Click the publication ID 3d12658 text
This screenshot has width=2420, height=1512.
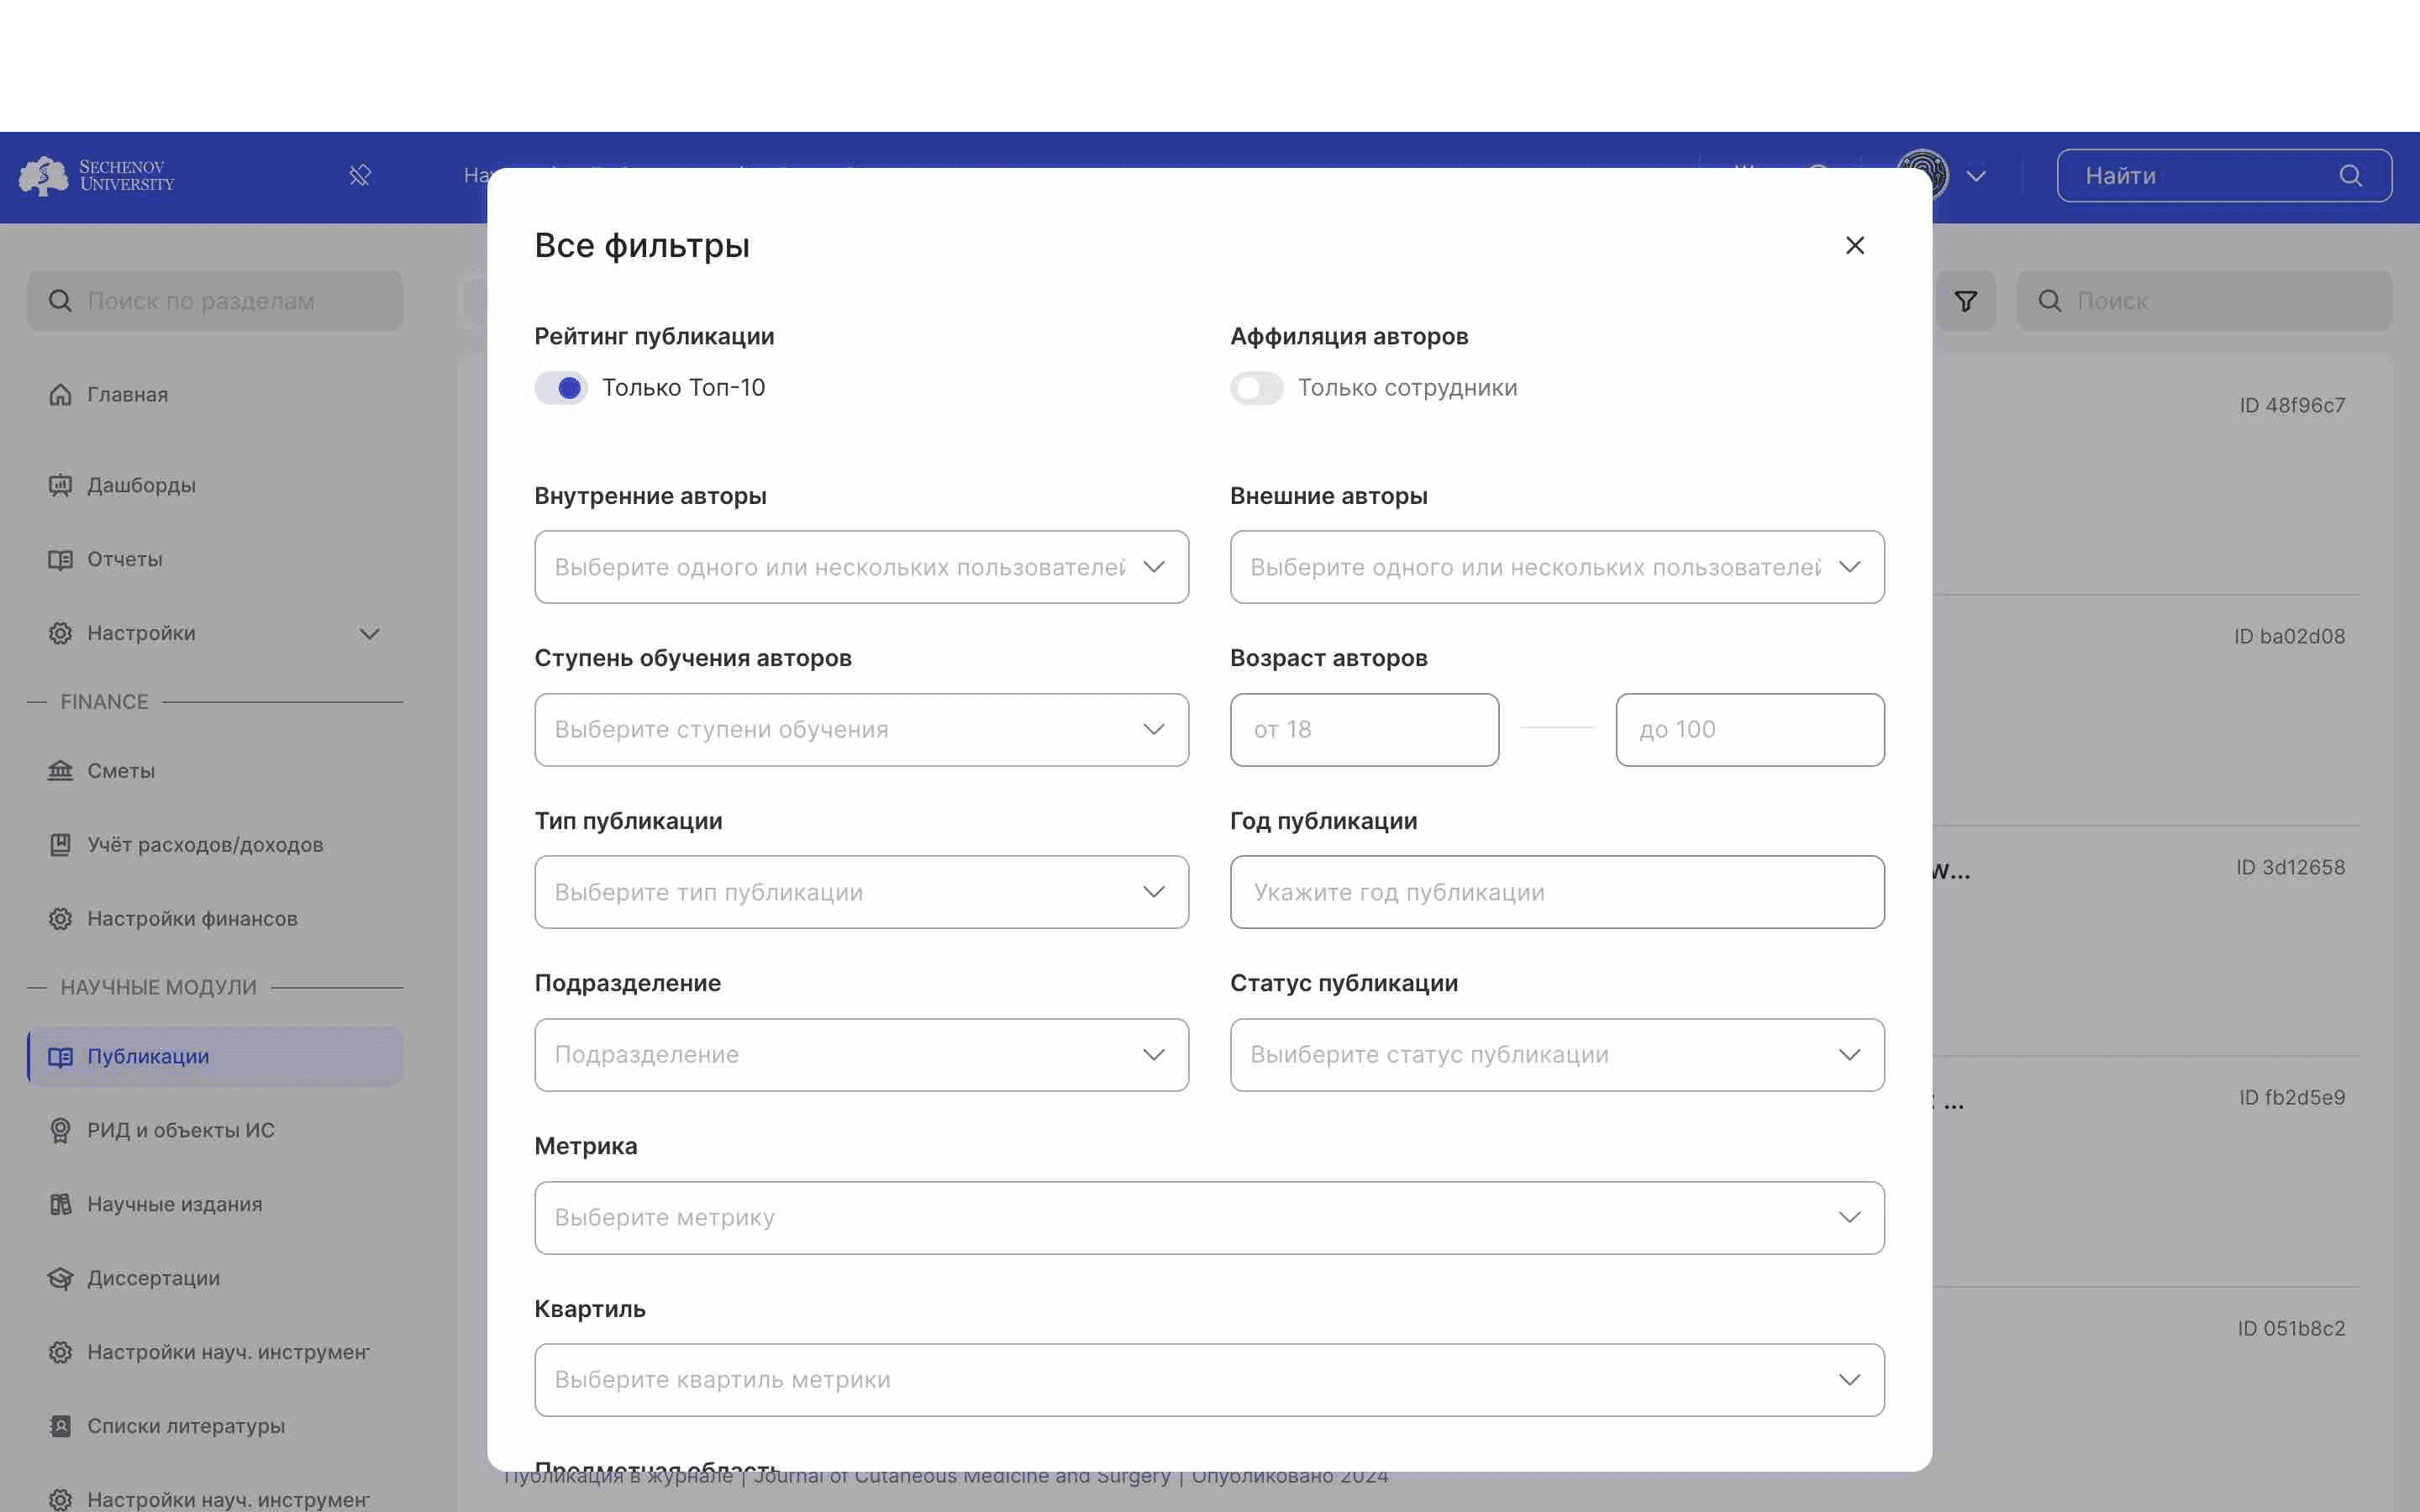2290,867
